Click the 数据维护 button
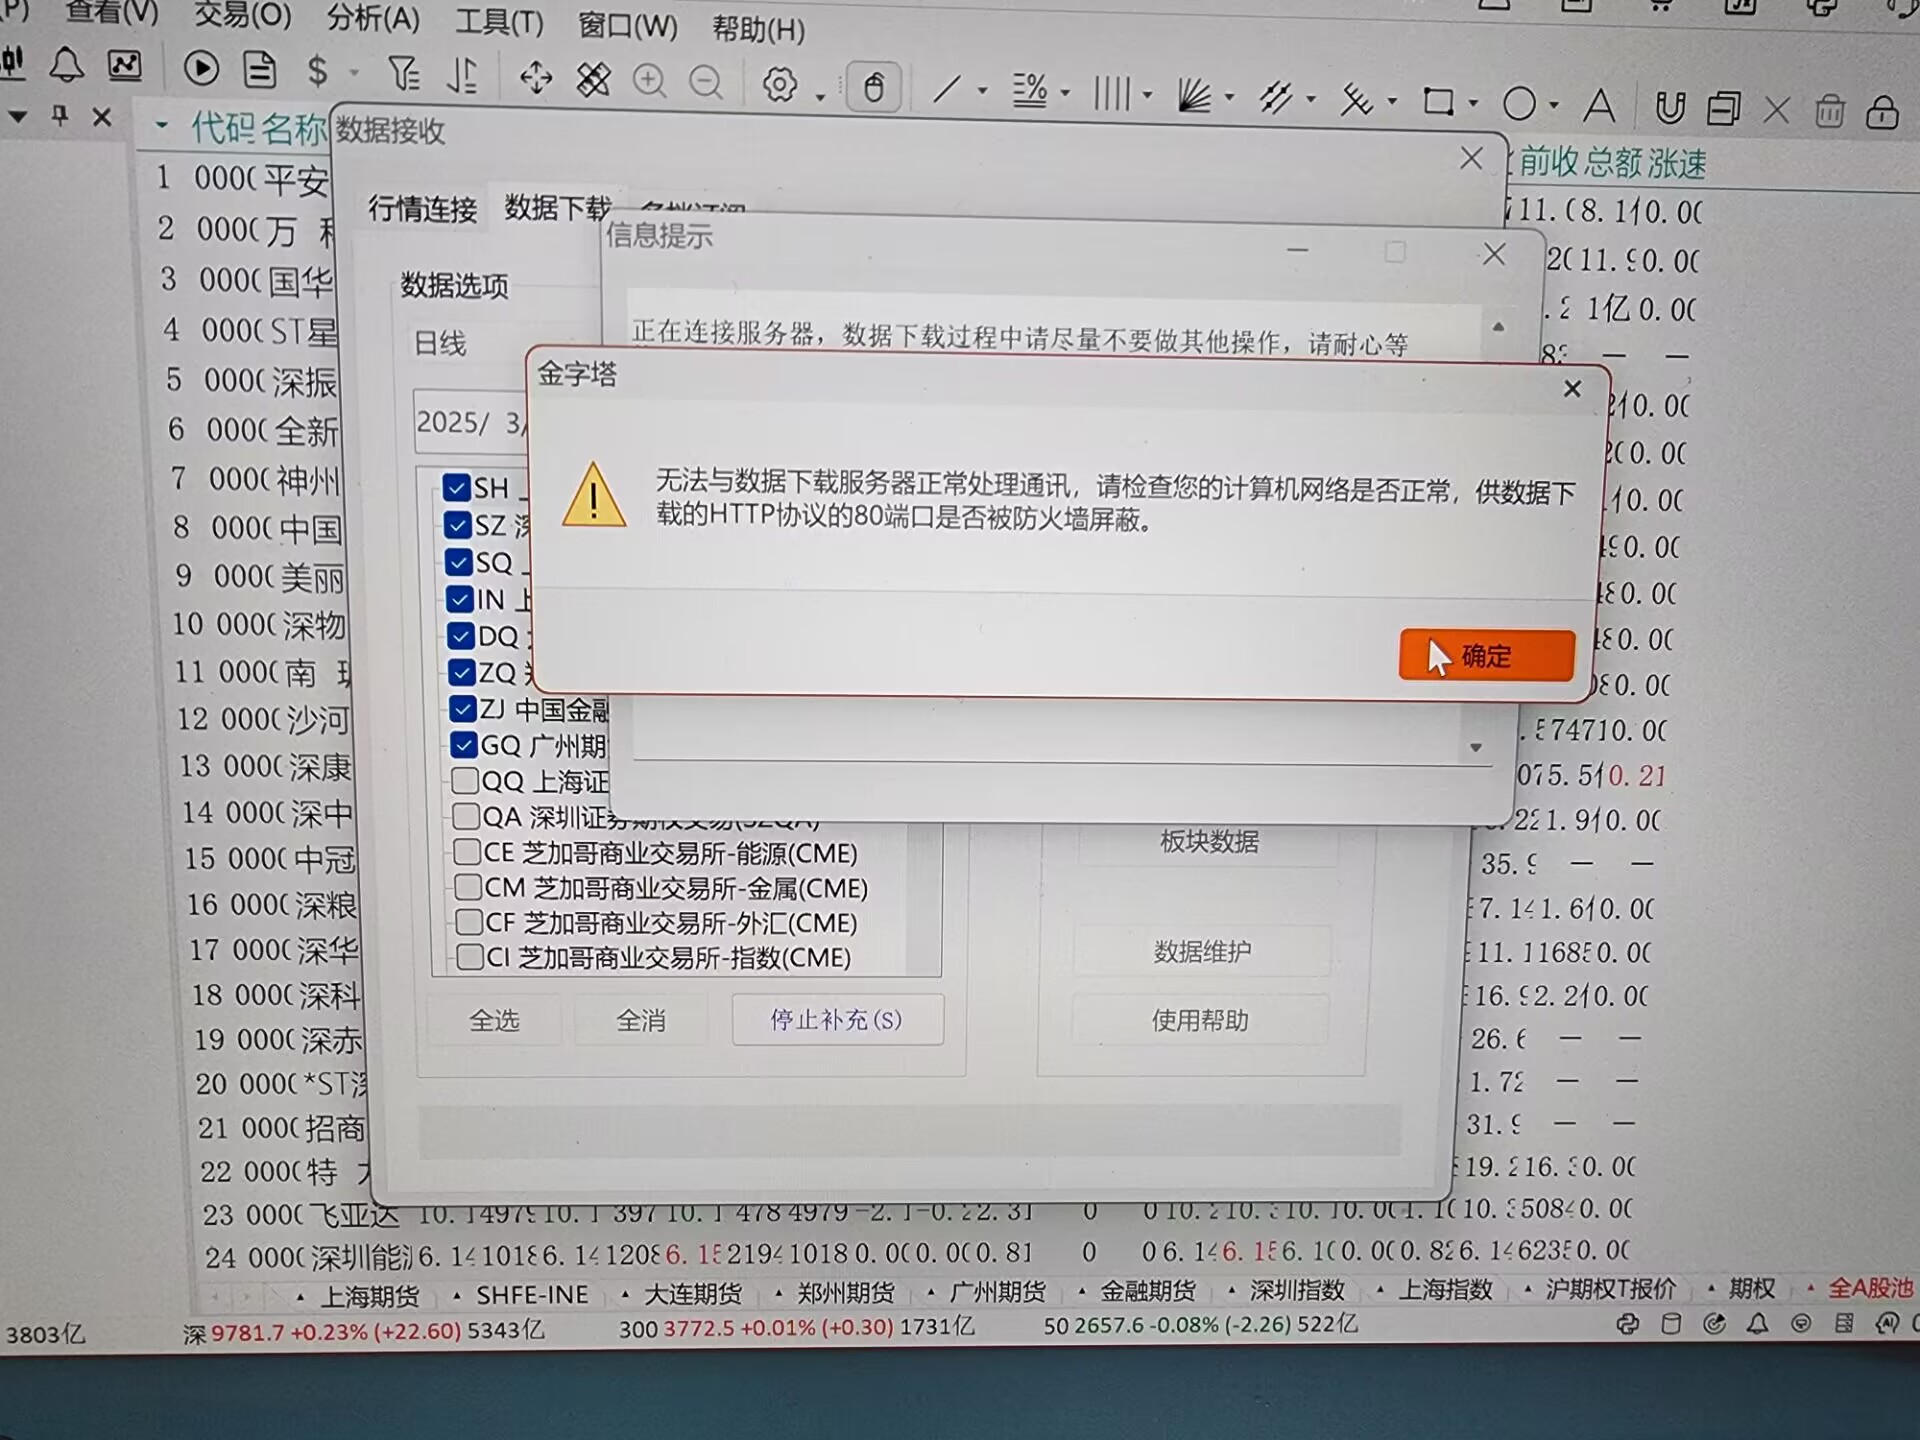The width and height of the screenshot is (1920, 1440). (x=1202, y=951)
